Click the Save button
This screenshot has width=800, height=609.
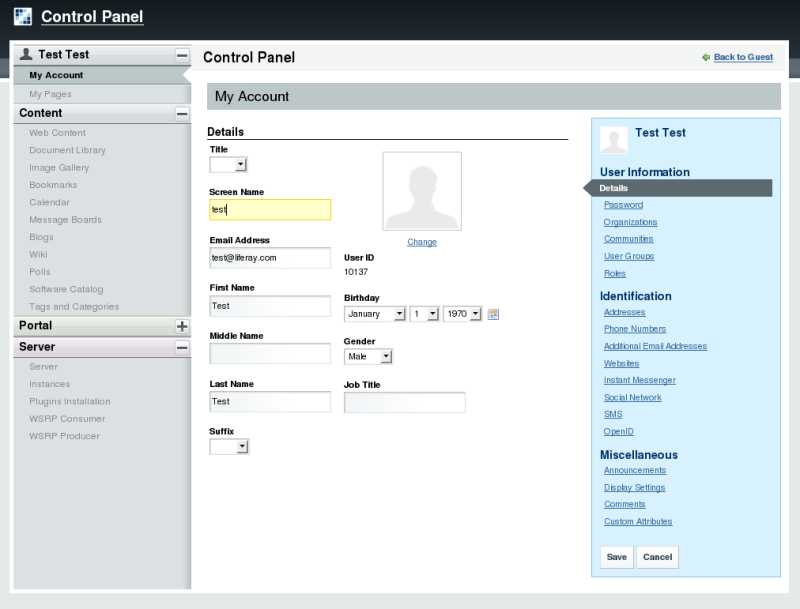click(x=617, y=557)
